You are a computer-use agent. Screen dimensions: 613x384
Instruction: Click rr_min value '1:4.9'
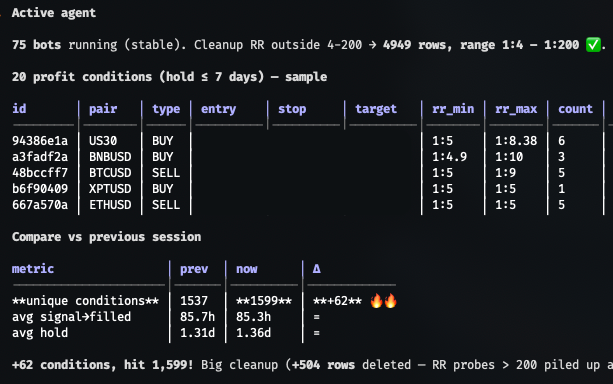(x=450, y=156)
